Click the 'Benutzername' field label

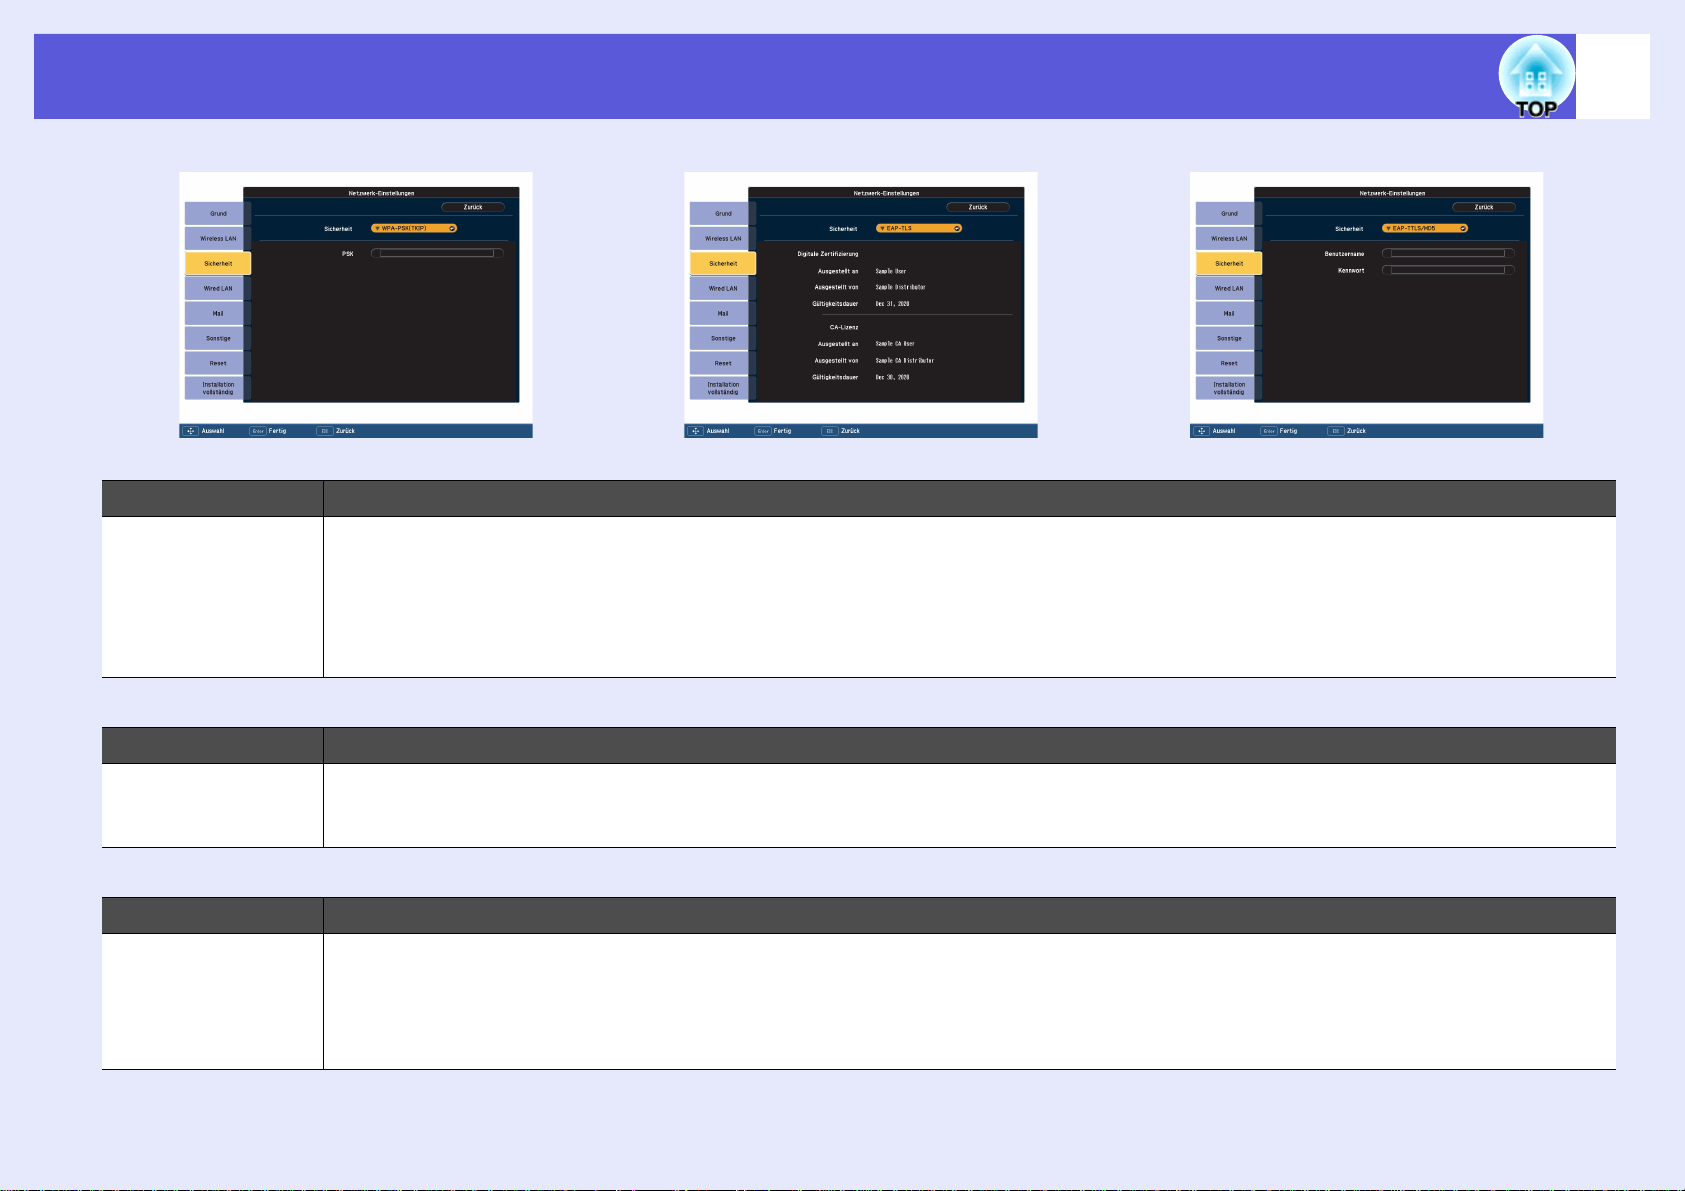click(x=1345, y=254)
